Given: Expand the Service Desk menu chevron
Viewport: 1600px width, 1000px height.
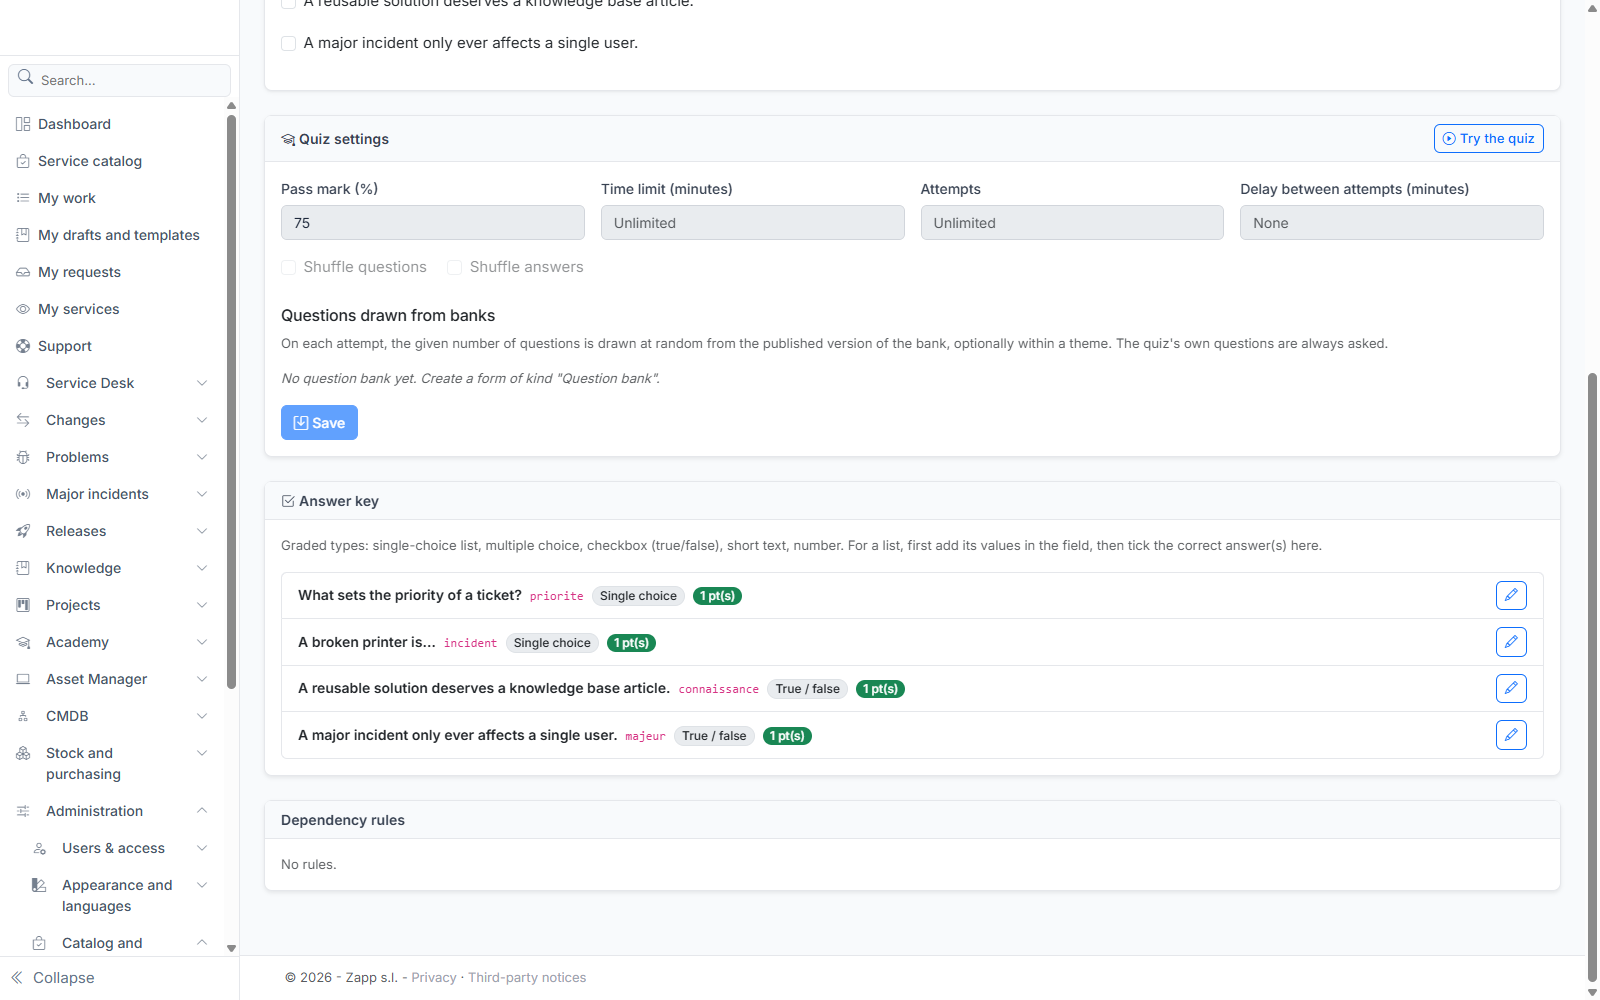Looking at the screenshot, I should click(202, 383).
